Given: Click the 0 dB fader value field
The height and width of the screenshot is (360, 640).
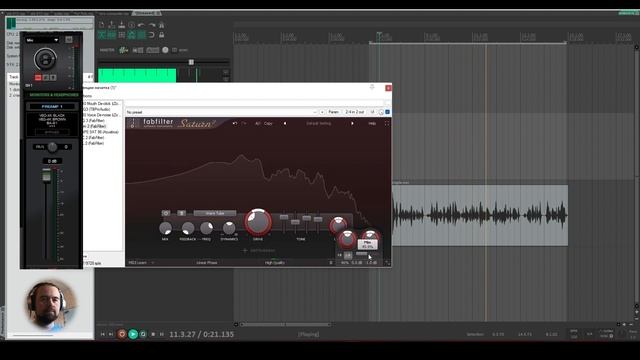Looking at the screenshot, I should click(52, 161).
